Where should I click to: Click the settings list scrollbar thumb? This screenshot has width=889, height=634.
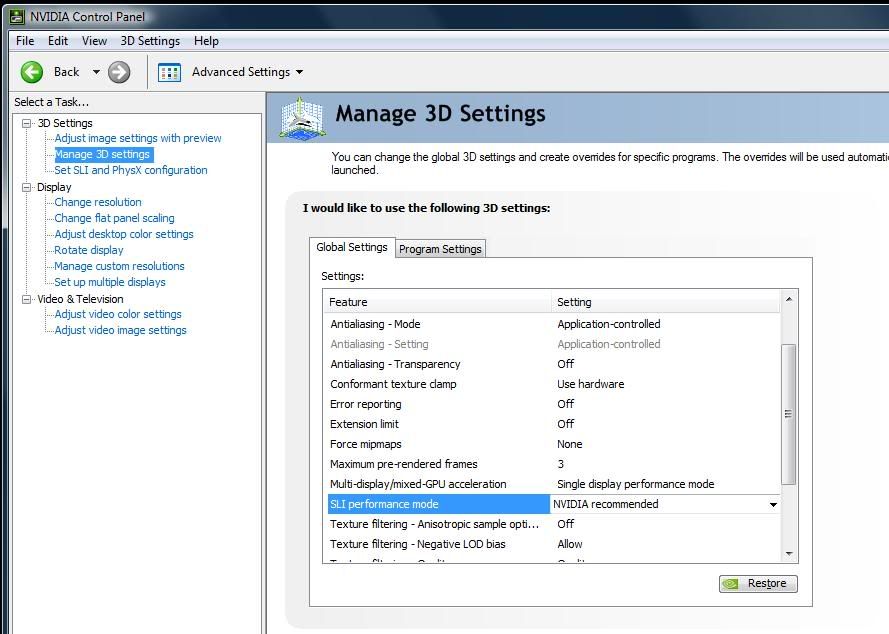(789, 414)
